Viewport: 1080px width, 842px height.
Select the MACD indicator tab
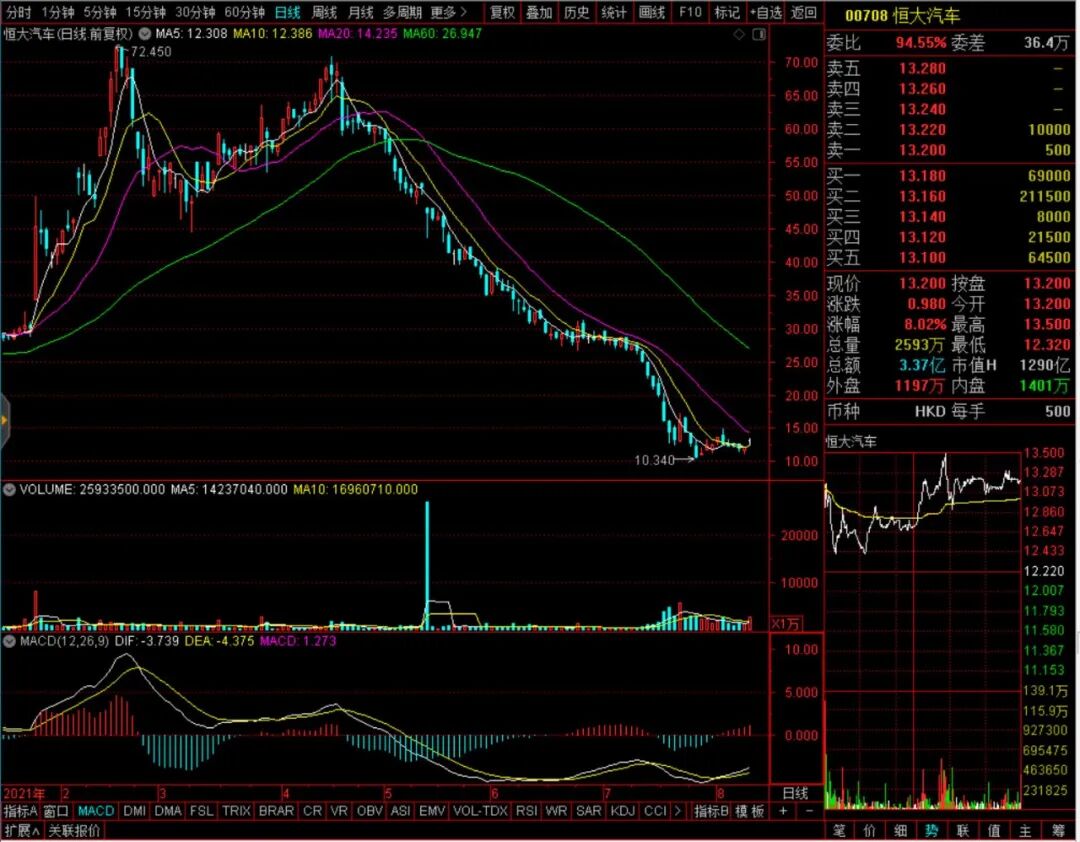click(96, 811)
